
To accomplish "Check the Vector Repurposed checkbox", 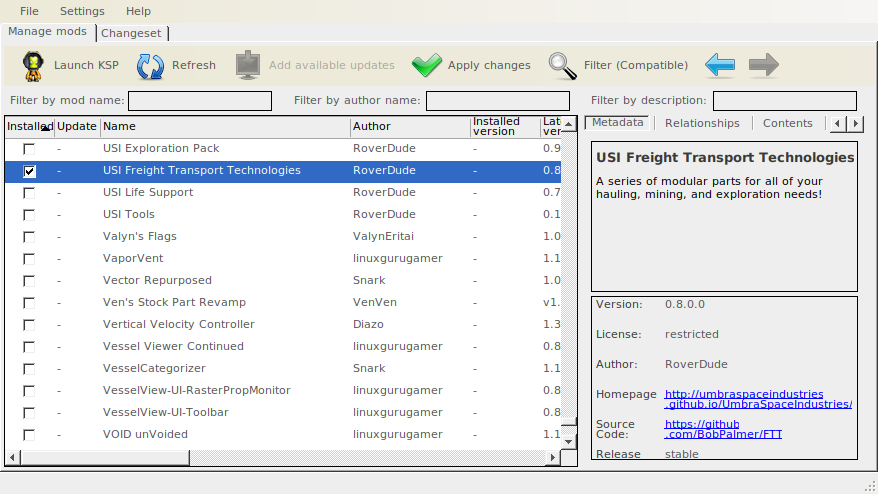I will tap(29, 281).
